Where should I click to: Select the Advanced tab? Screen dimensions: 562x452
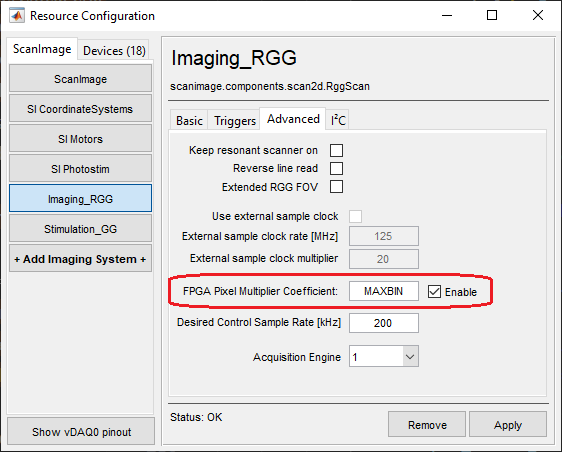click(293, 119)
